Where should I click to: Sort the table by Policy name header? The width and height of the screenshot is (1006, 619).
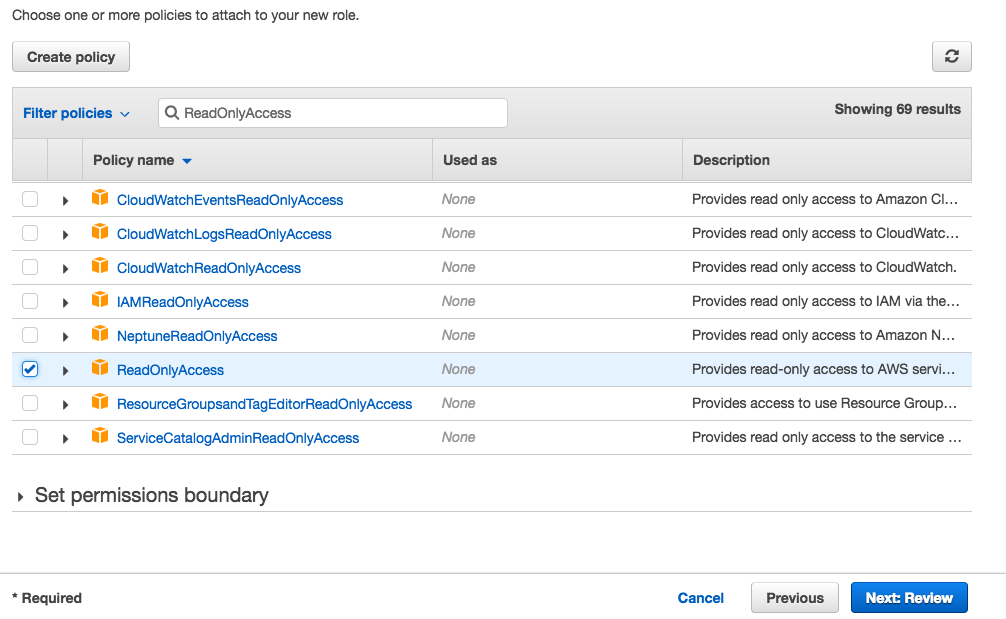coord(134,160)
